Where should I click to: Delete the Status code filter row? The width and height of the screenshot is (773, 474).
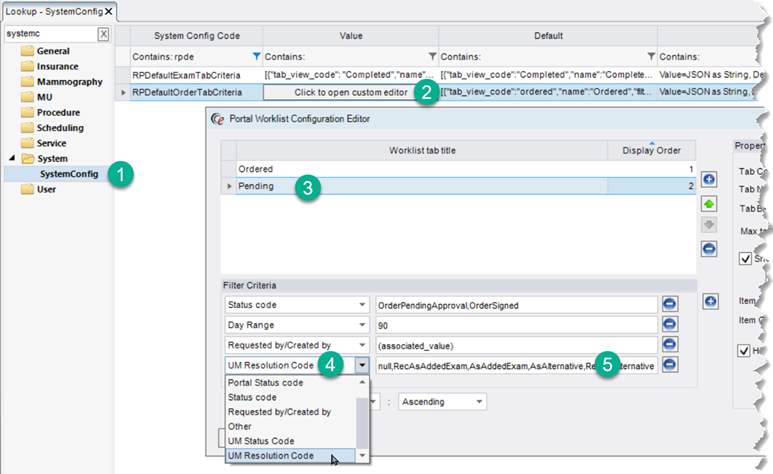[670, 304]
